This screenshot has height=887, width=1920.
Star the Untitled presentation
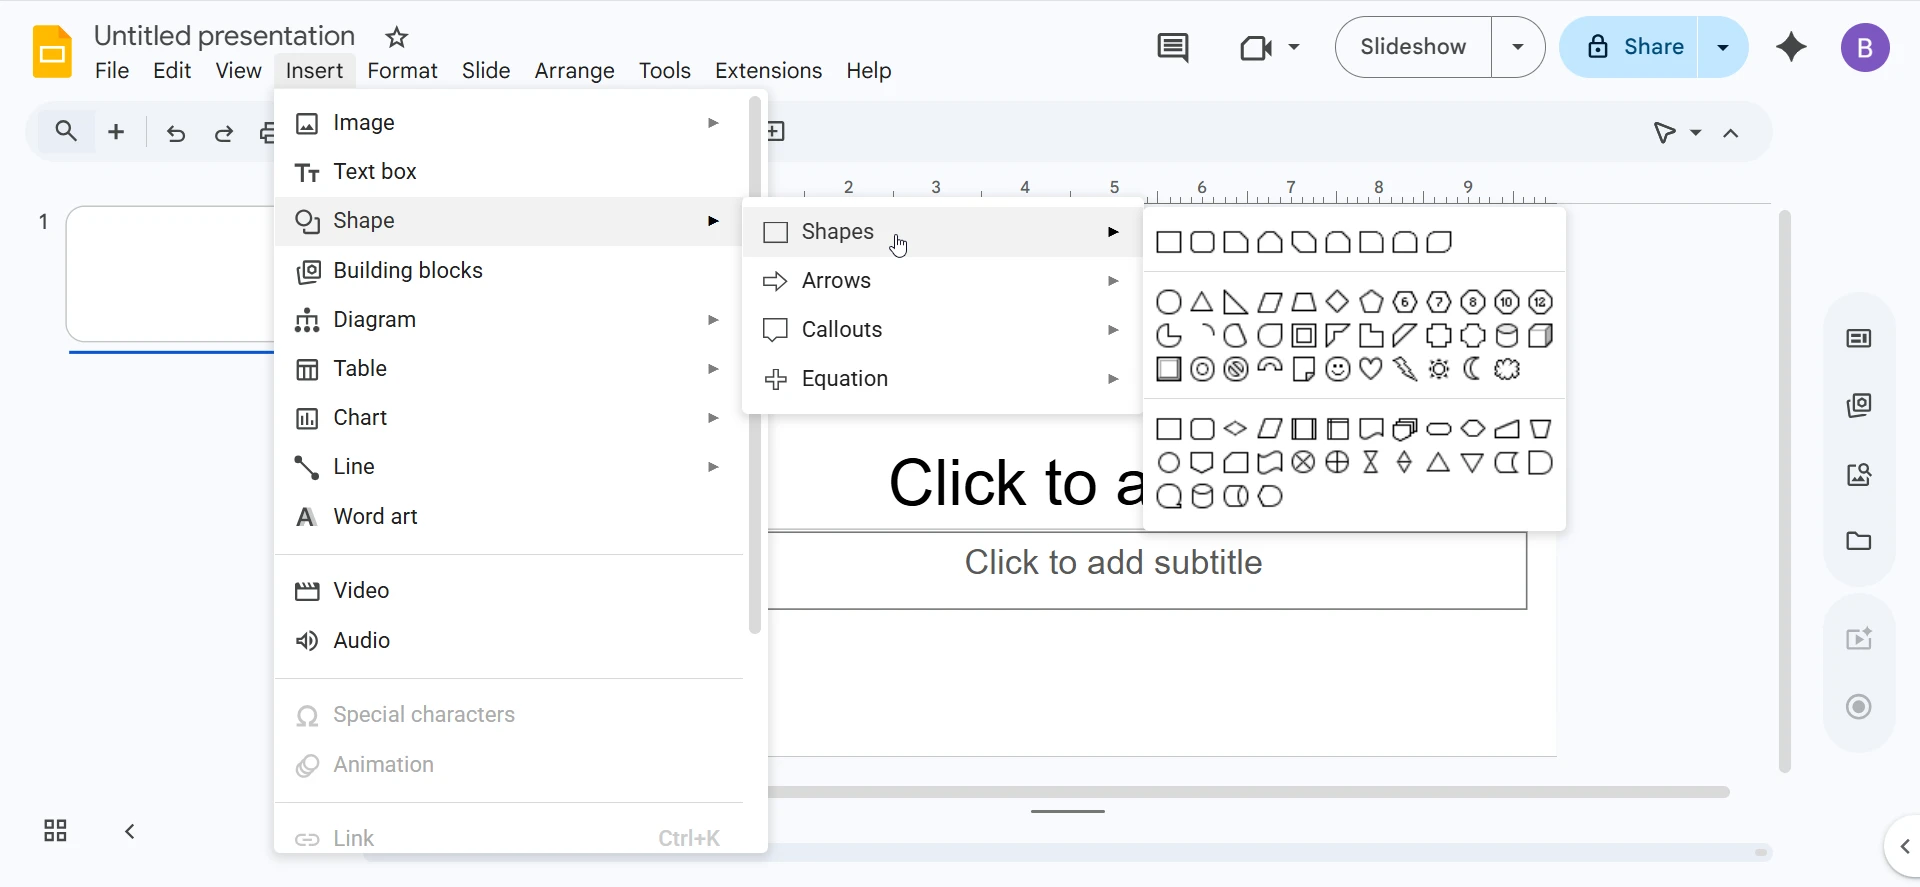[x=397, y=37]
